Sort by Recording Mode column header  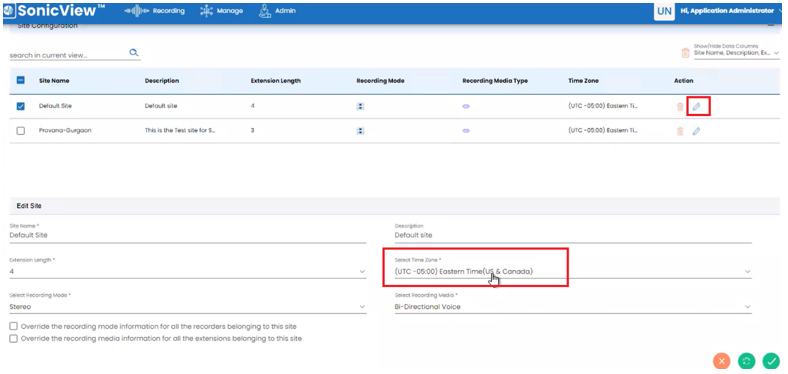point(380,80)
